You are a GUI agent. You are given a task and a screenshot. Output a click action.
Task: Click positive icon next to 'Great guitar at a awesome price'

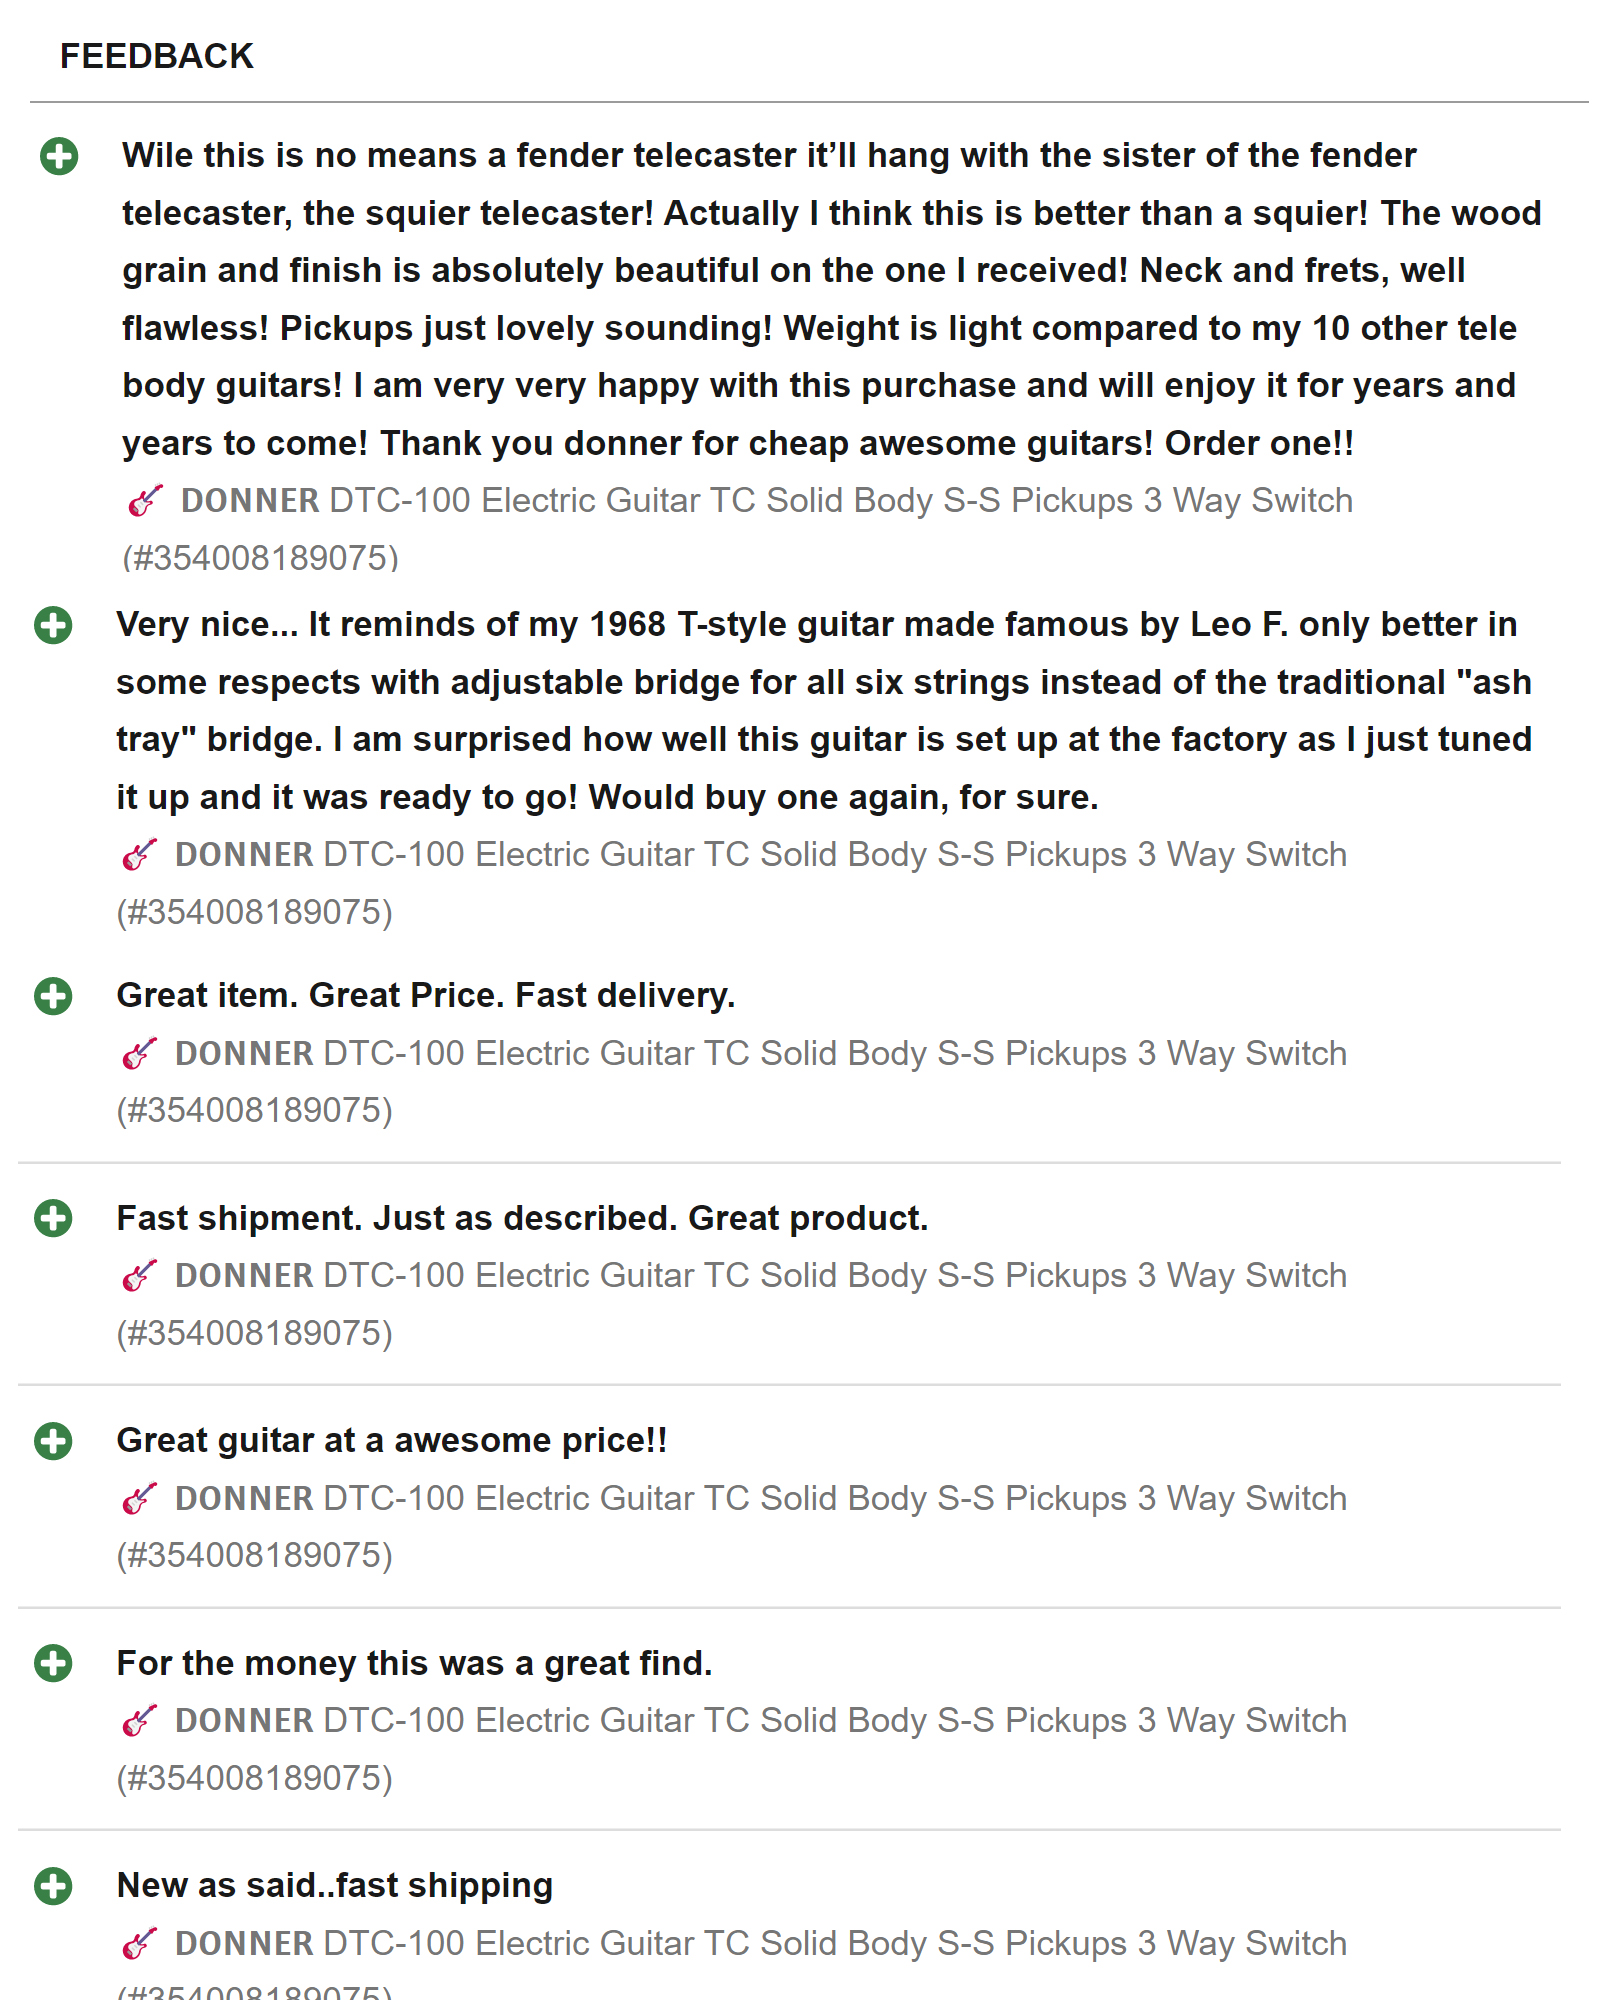(x=53, y=1441)
